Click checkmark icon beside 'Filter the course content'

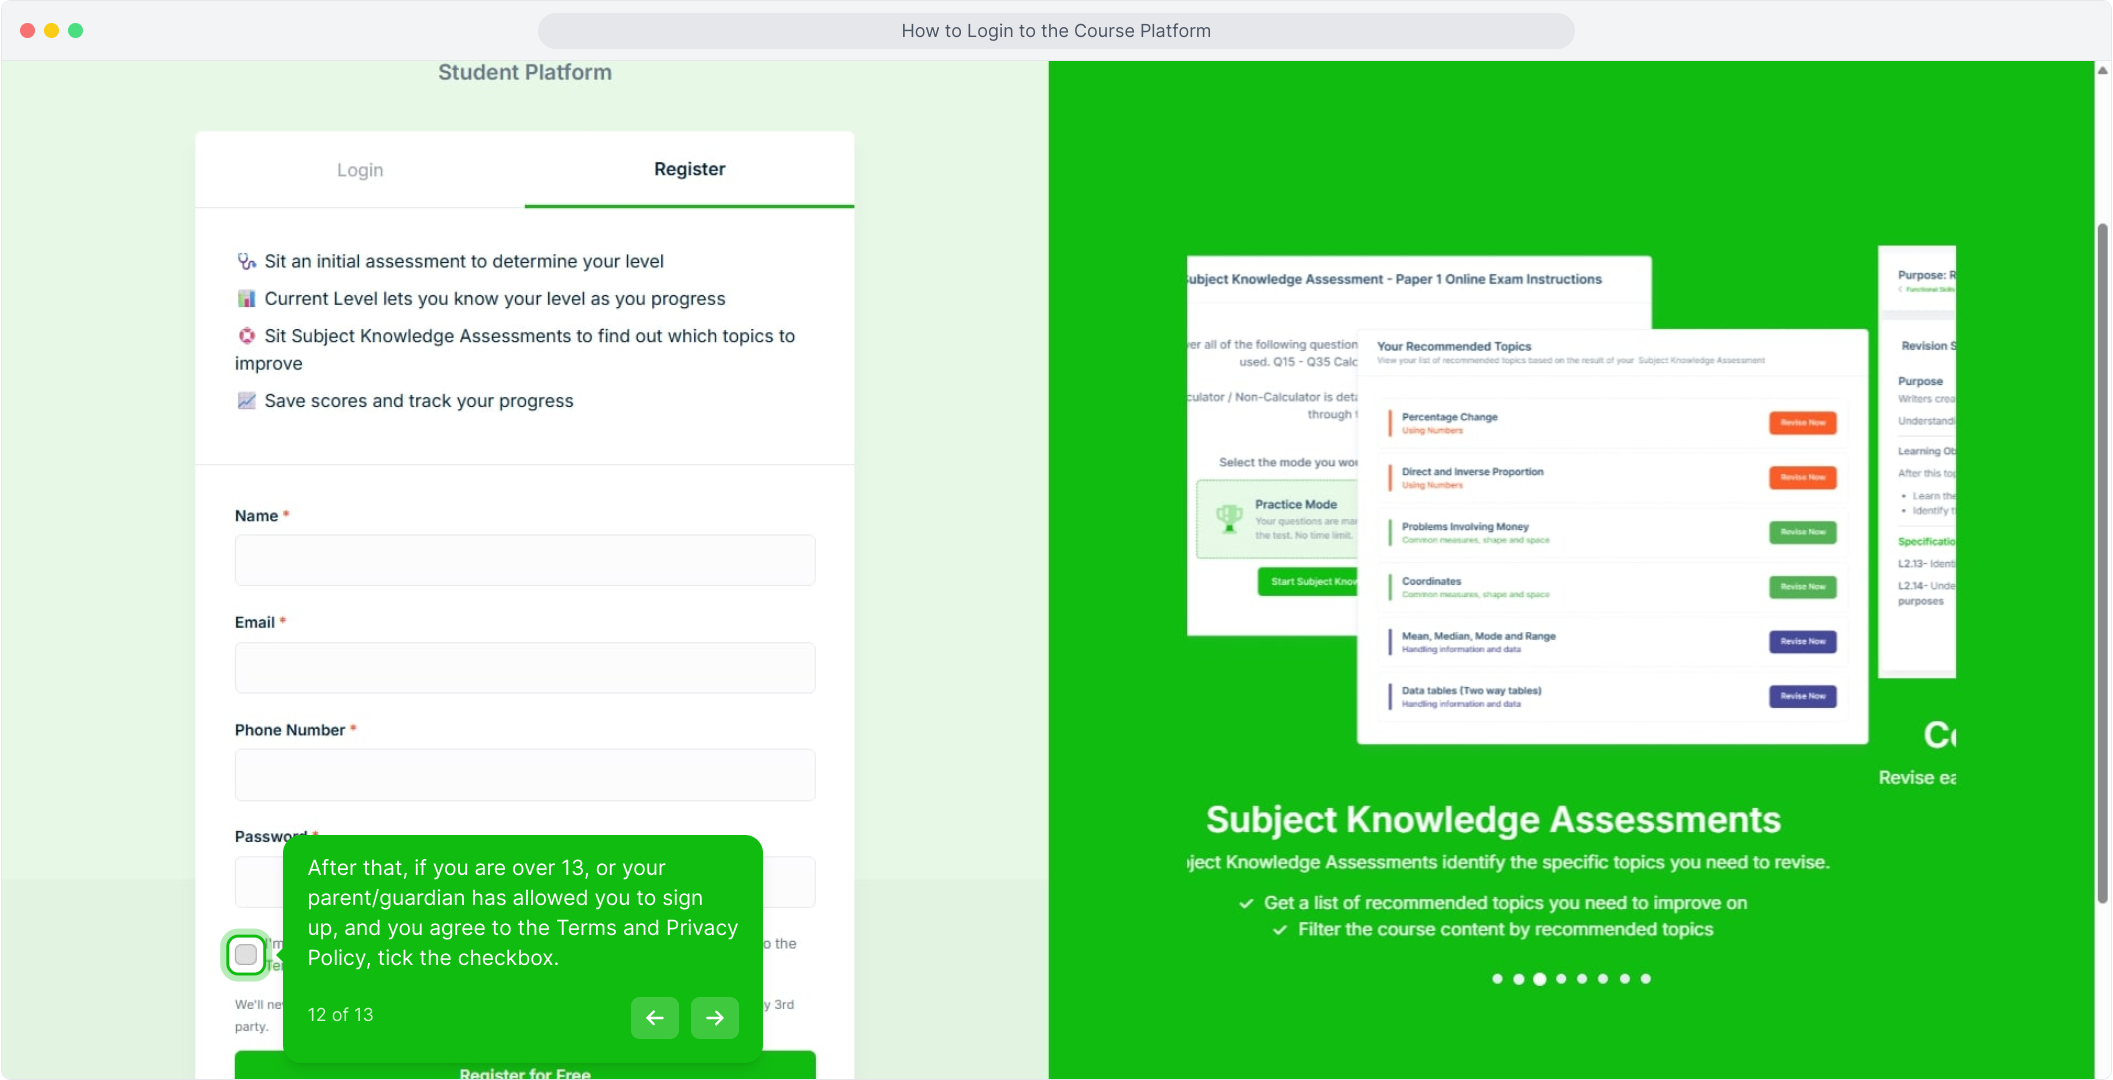click(x=1280, y=930)
